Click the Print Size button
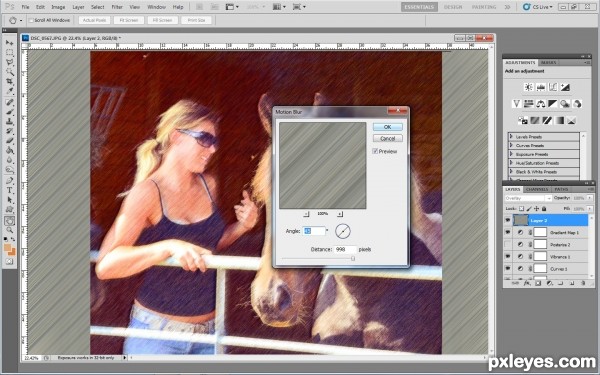600x375 pixels. pos(196,20)
